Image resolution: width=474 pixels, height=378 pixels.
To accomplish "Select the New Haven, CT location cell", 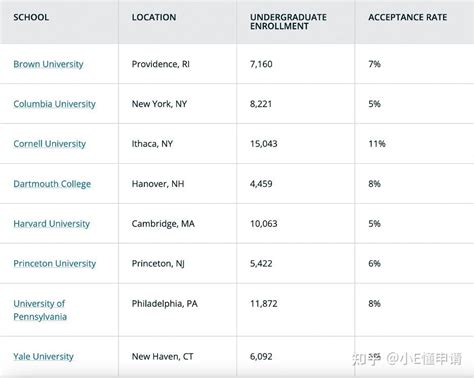I will [162, 357].
